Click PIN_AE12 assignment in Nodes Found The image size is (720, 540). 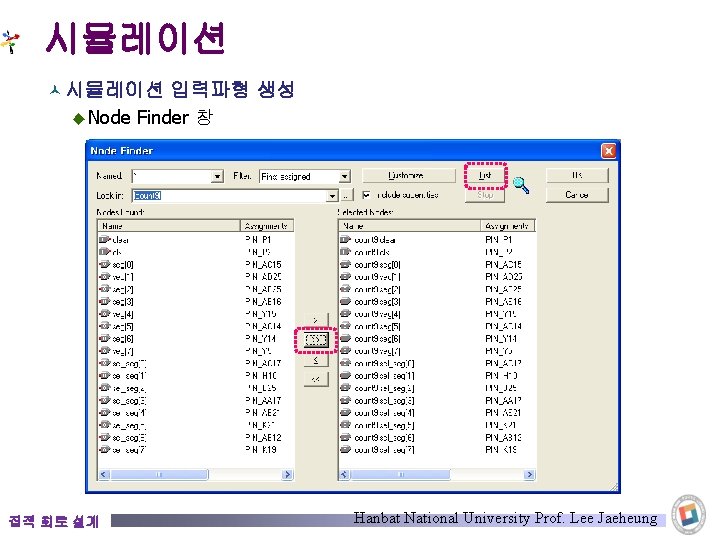point(263,437)
